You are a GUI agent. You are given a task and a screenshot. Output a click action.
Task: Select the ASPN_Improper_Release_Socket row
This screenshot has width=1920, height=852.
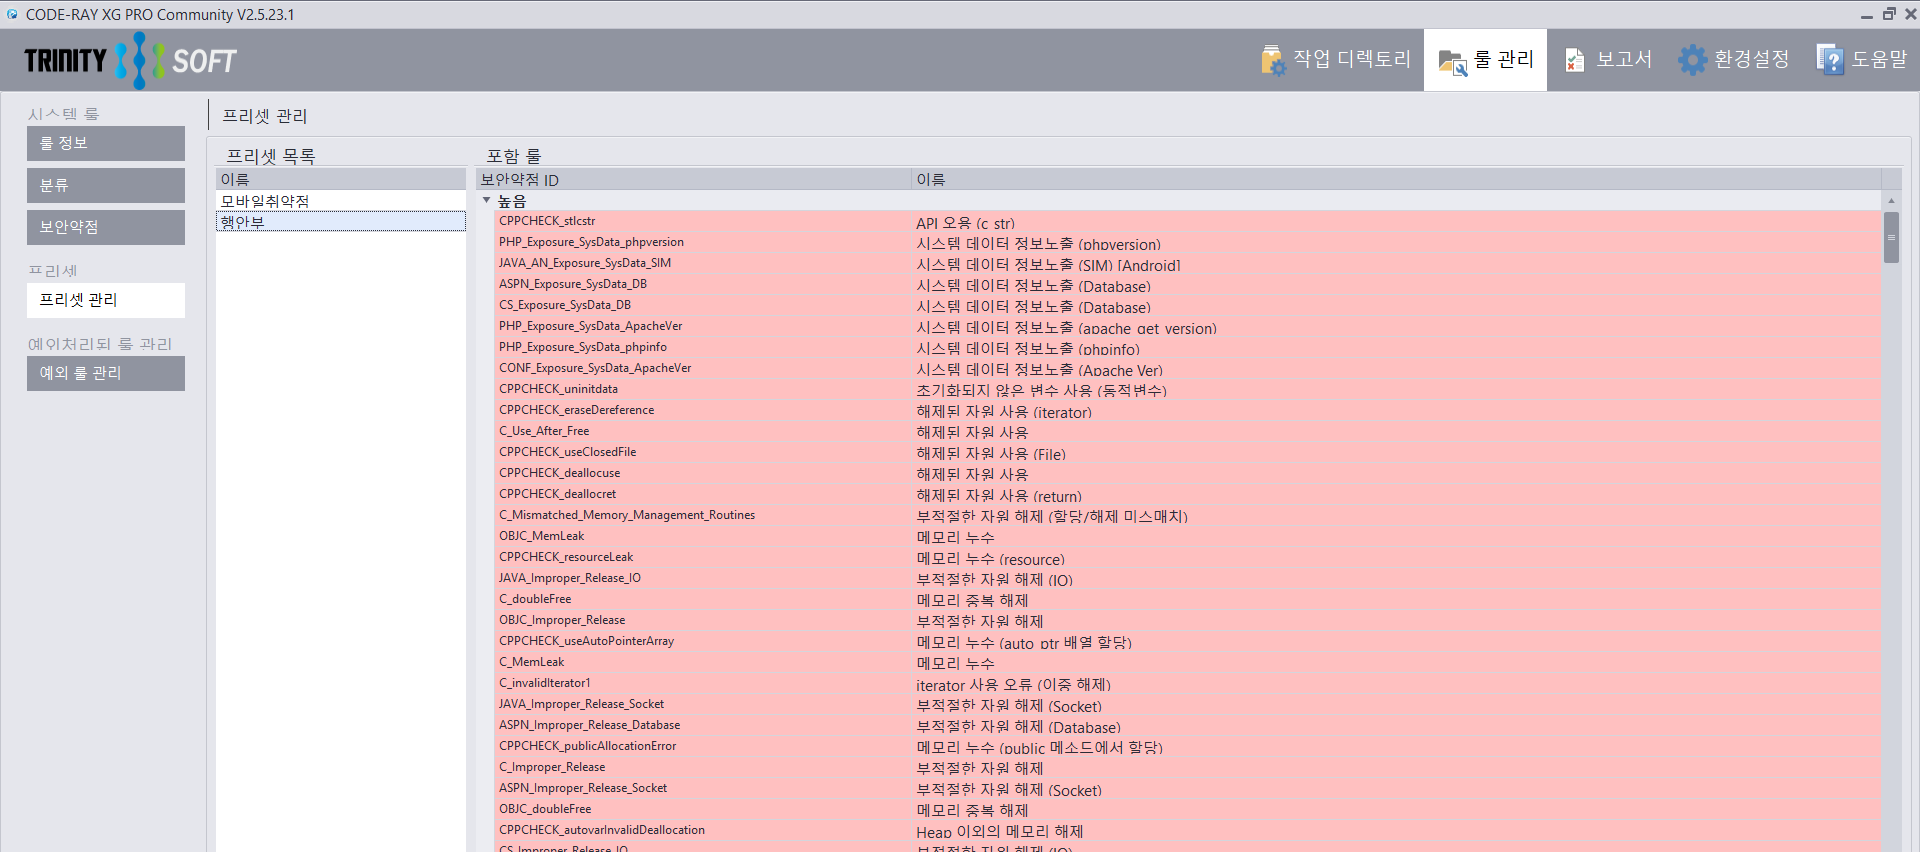click(1188, 789)
